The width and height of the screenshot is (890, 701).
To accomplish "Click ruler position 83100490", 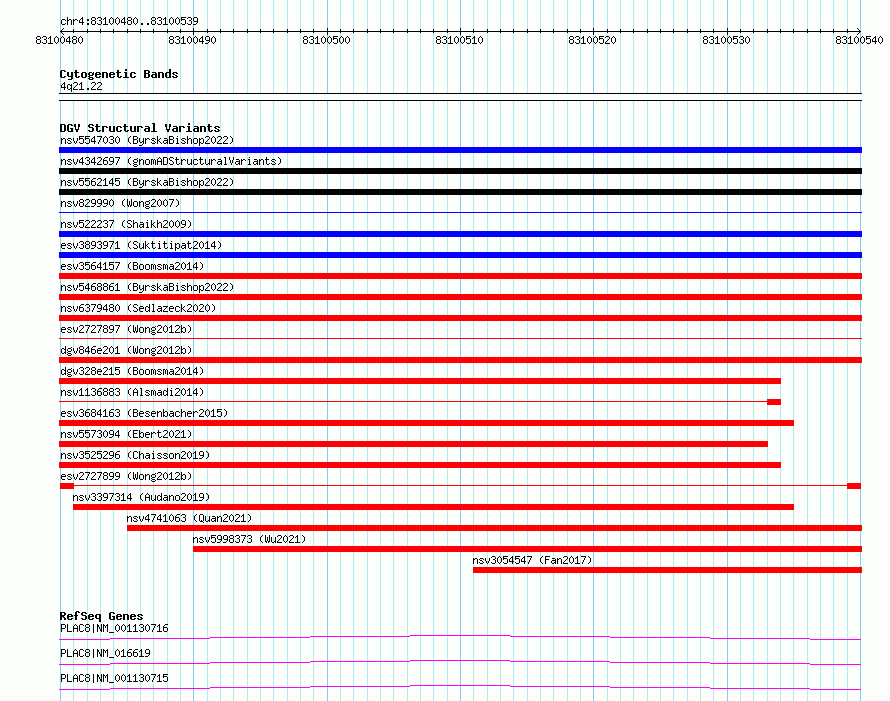I will click(192, 40).
